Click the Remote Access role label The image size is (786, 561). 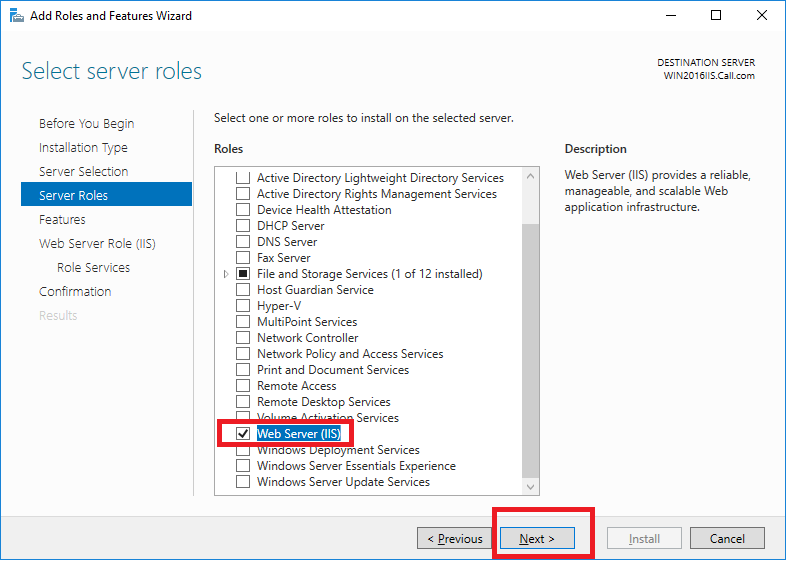click(296, 386)
